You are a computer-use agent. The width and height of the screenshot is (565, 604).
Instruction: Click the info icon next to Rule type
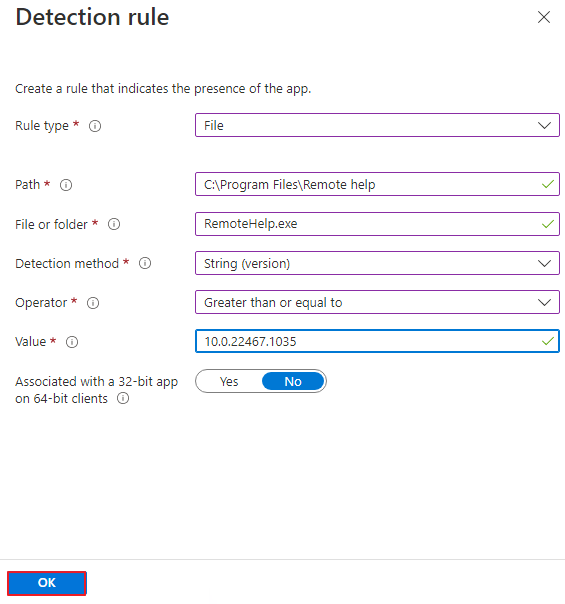95,126
